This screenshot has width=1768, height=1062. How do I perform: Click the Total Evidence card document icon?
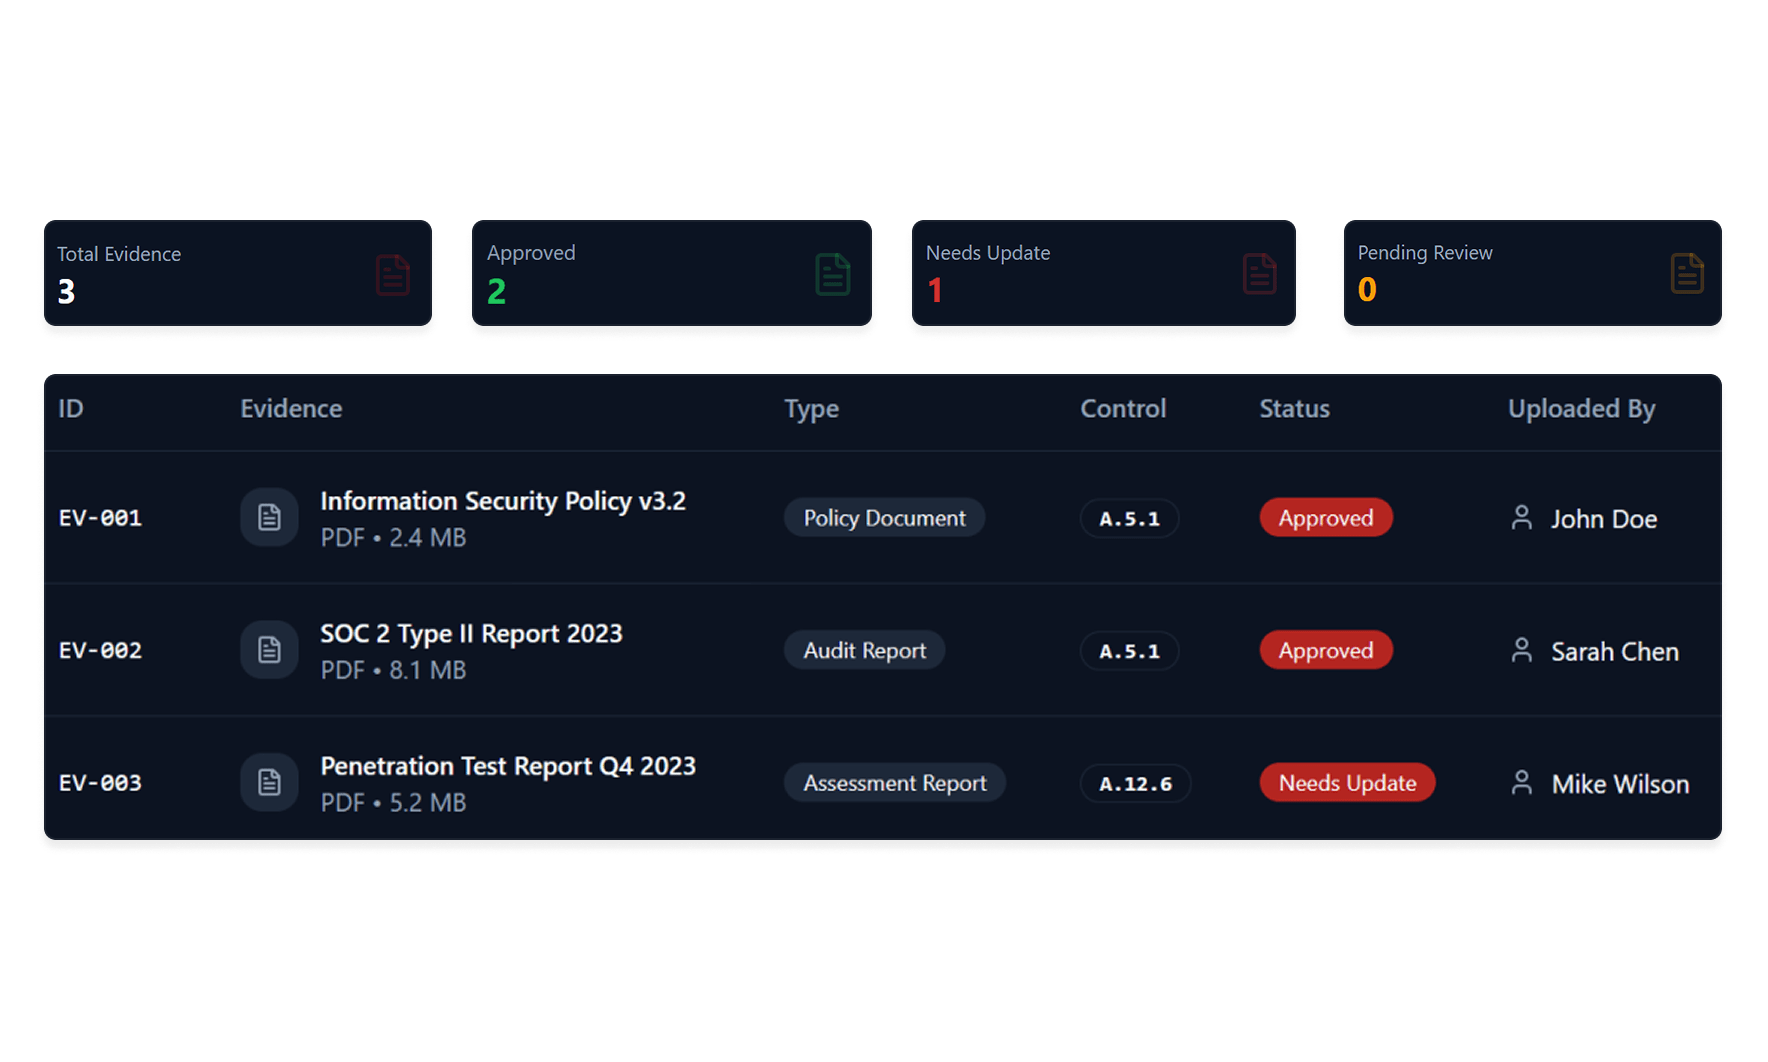pos(392,275)
